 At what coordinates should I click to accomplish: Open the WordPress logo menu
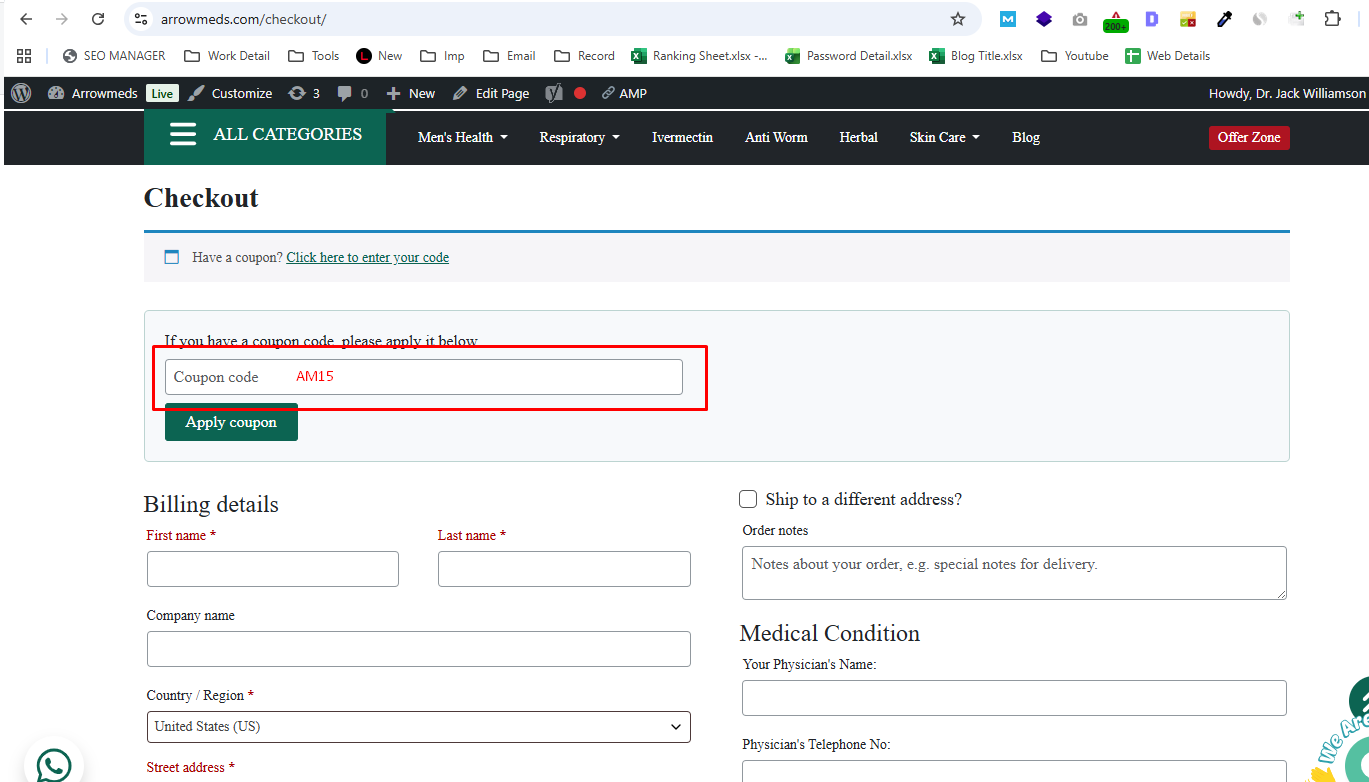tap(21, 93)
